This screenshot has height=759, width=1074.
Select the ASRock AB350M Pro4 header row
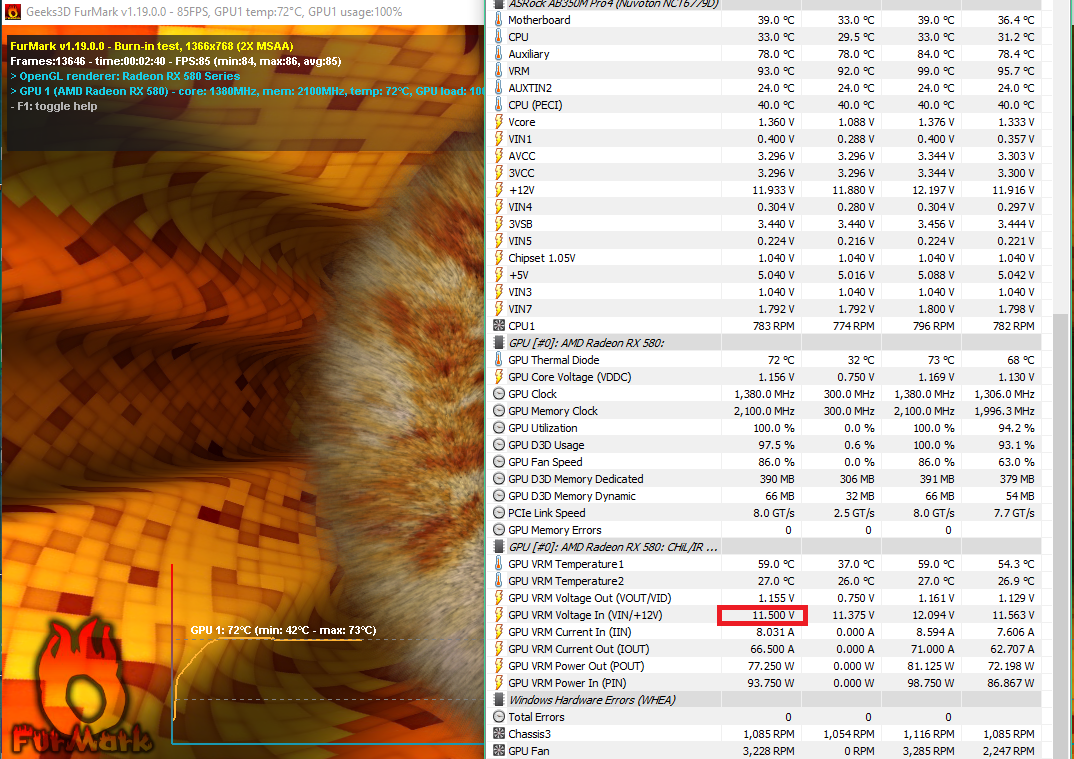click(x=766, y=4)
